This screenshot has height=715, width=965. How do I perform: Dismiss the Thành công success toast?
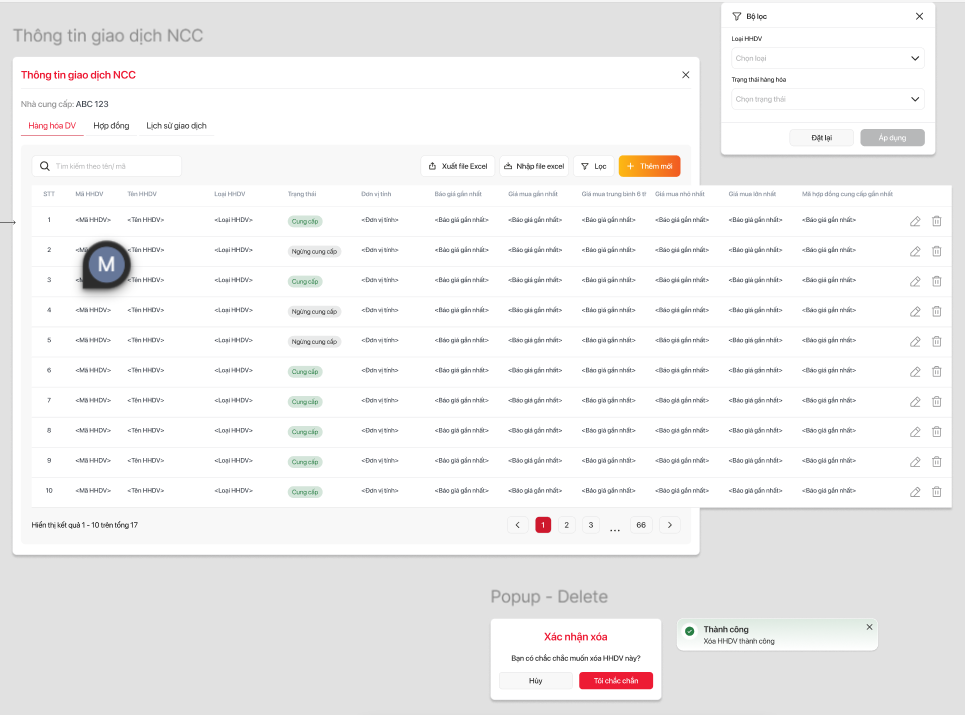pos(869,627)
